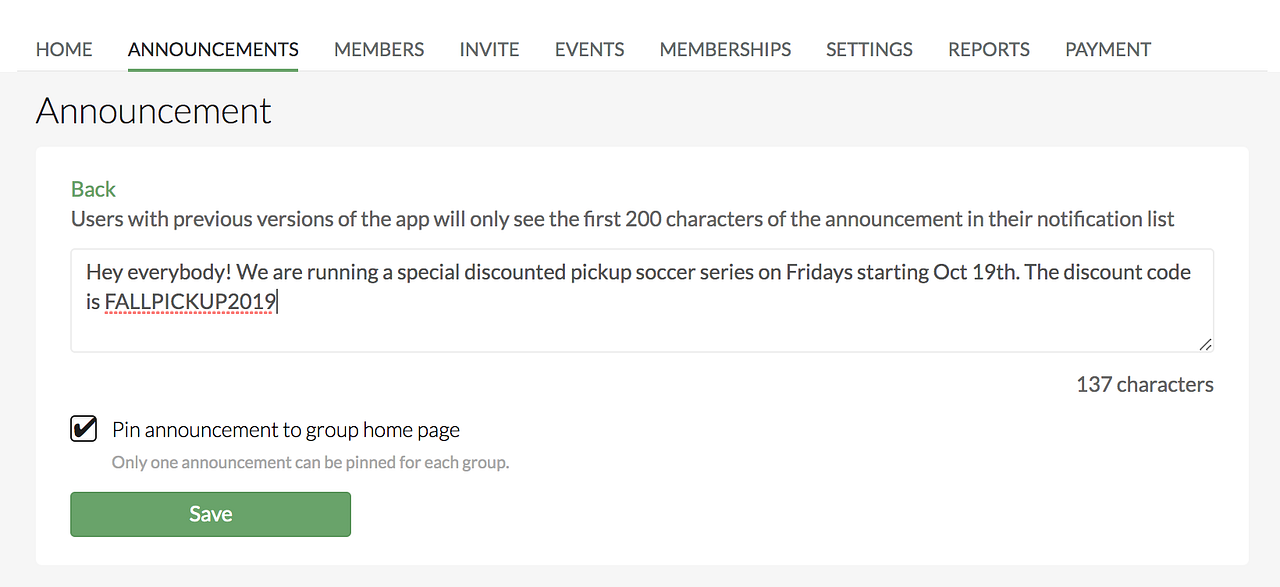The height and width of the screenshot is (587, 1280).
Task: Switch to the PAYMENT tab
Action: [1108, 49]
